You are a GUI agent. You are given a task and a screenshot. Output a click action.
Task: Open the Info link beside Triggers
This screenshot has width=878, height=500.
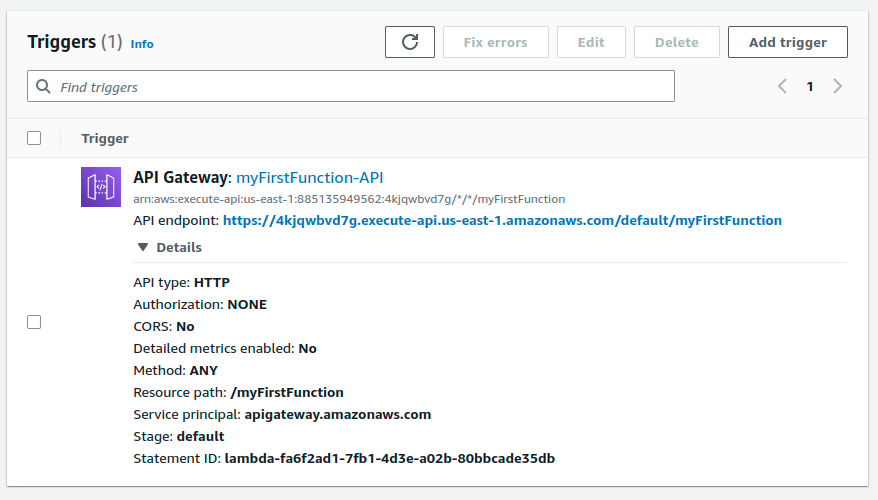coord(142,44)
